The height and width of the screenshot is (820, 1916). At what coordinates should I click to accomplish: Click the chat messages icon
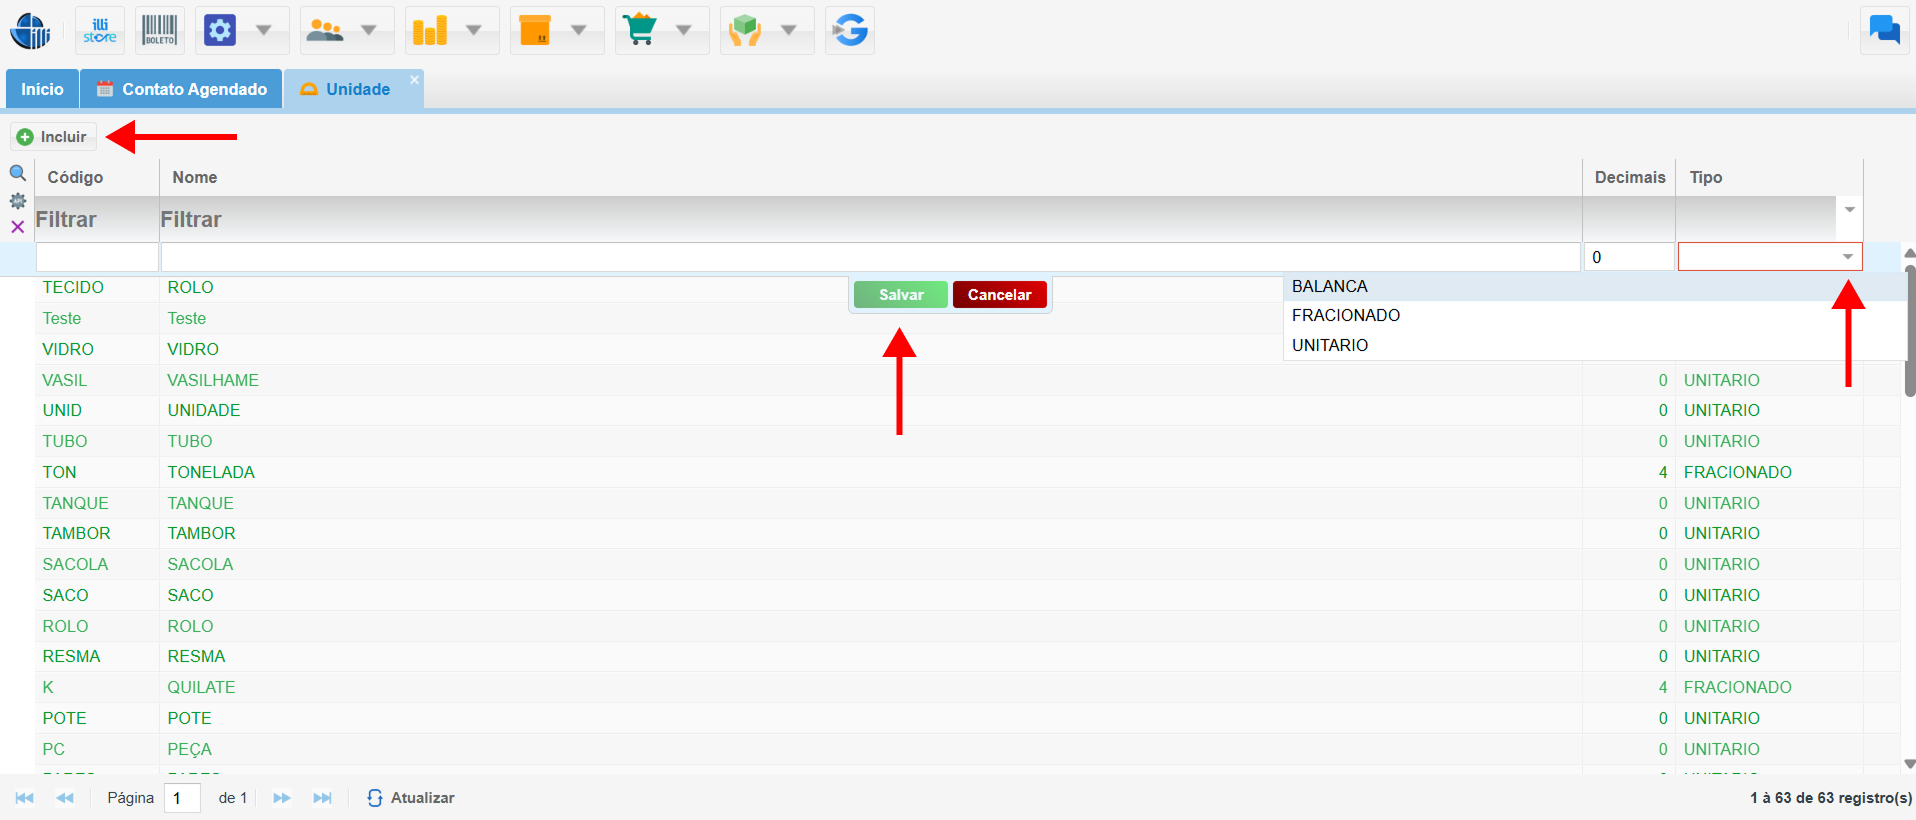pos(1884,30)
